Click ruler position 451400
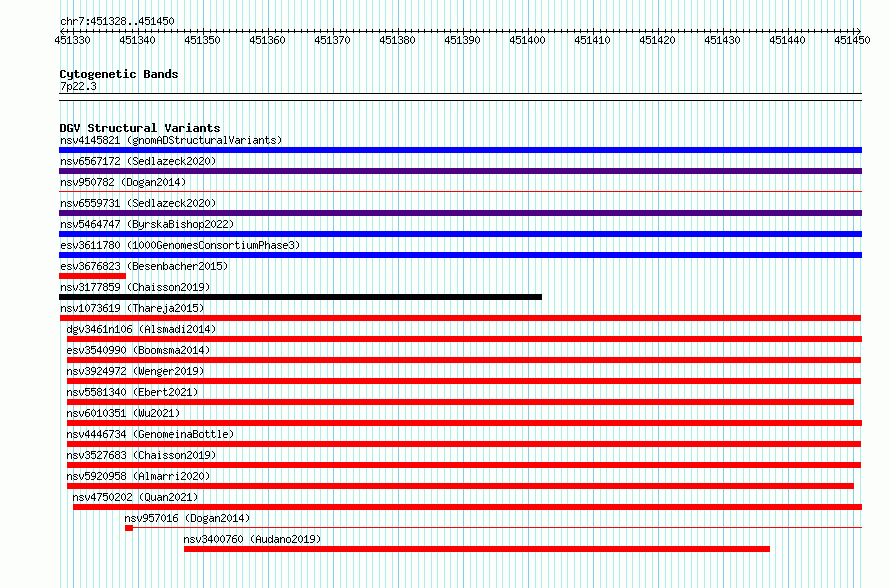The width and height of the screenshot is (890, 588). click(x=527, y=40)
